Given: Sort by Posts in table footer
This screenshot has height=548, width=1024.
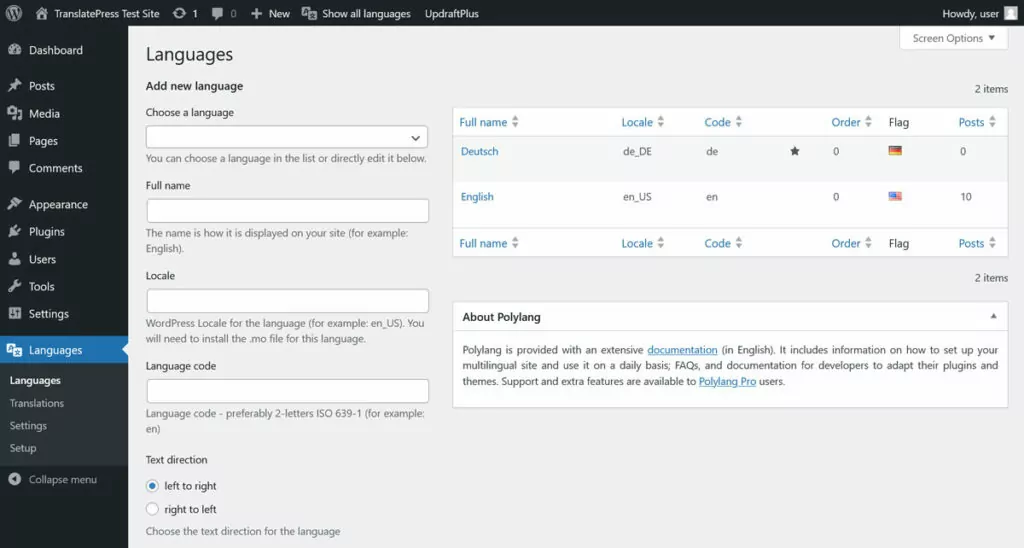Looking at the screenshot, I should point(977,243).
